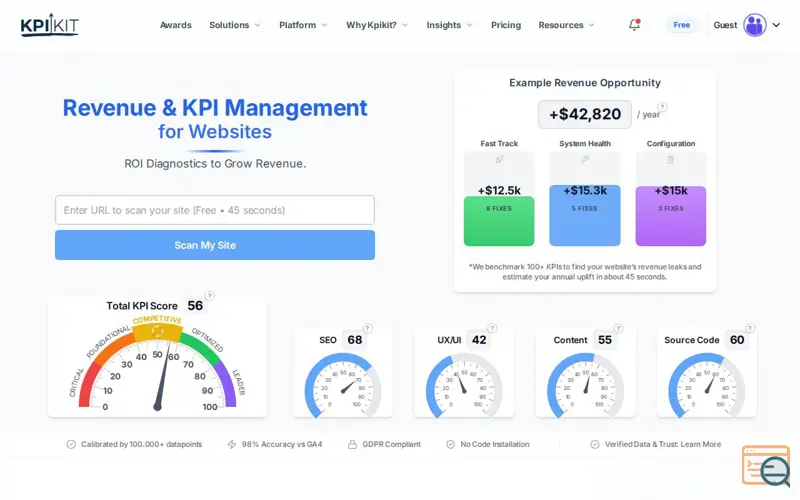Click the SEO score value 68
The height and width of the screenshot is (500, 800).
pyautogui.click(x=355, y=340)
